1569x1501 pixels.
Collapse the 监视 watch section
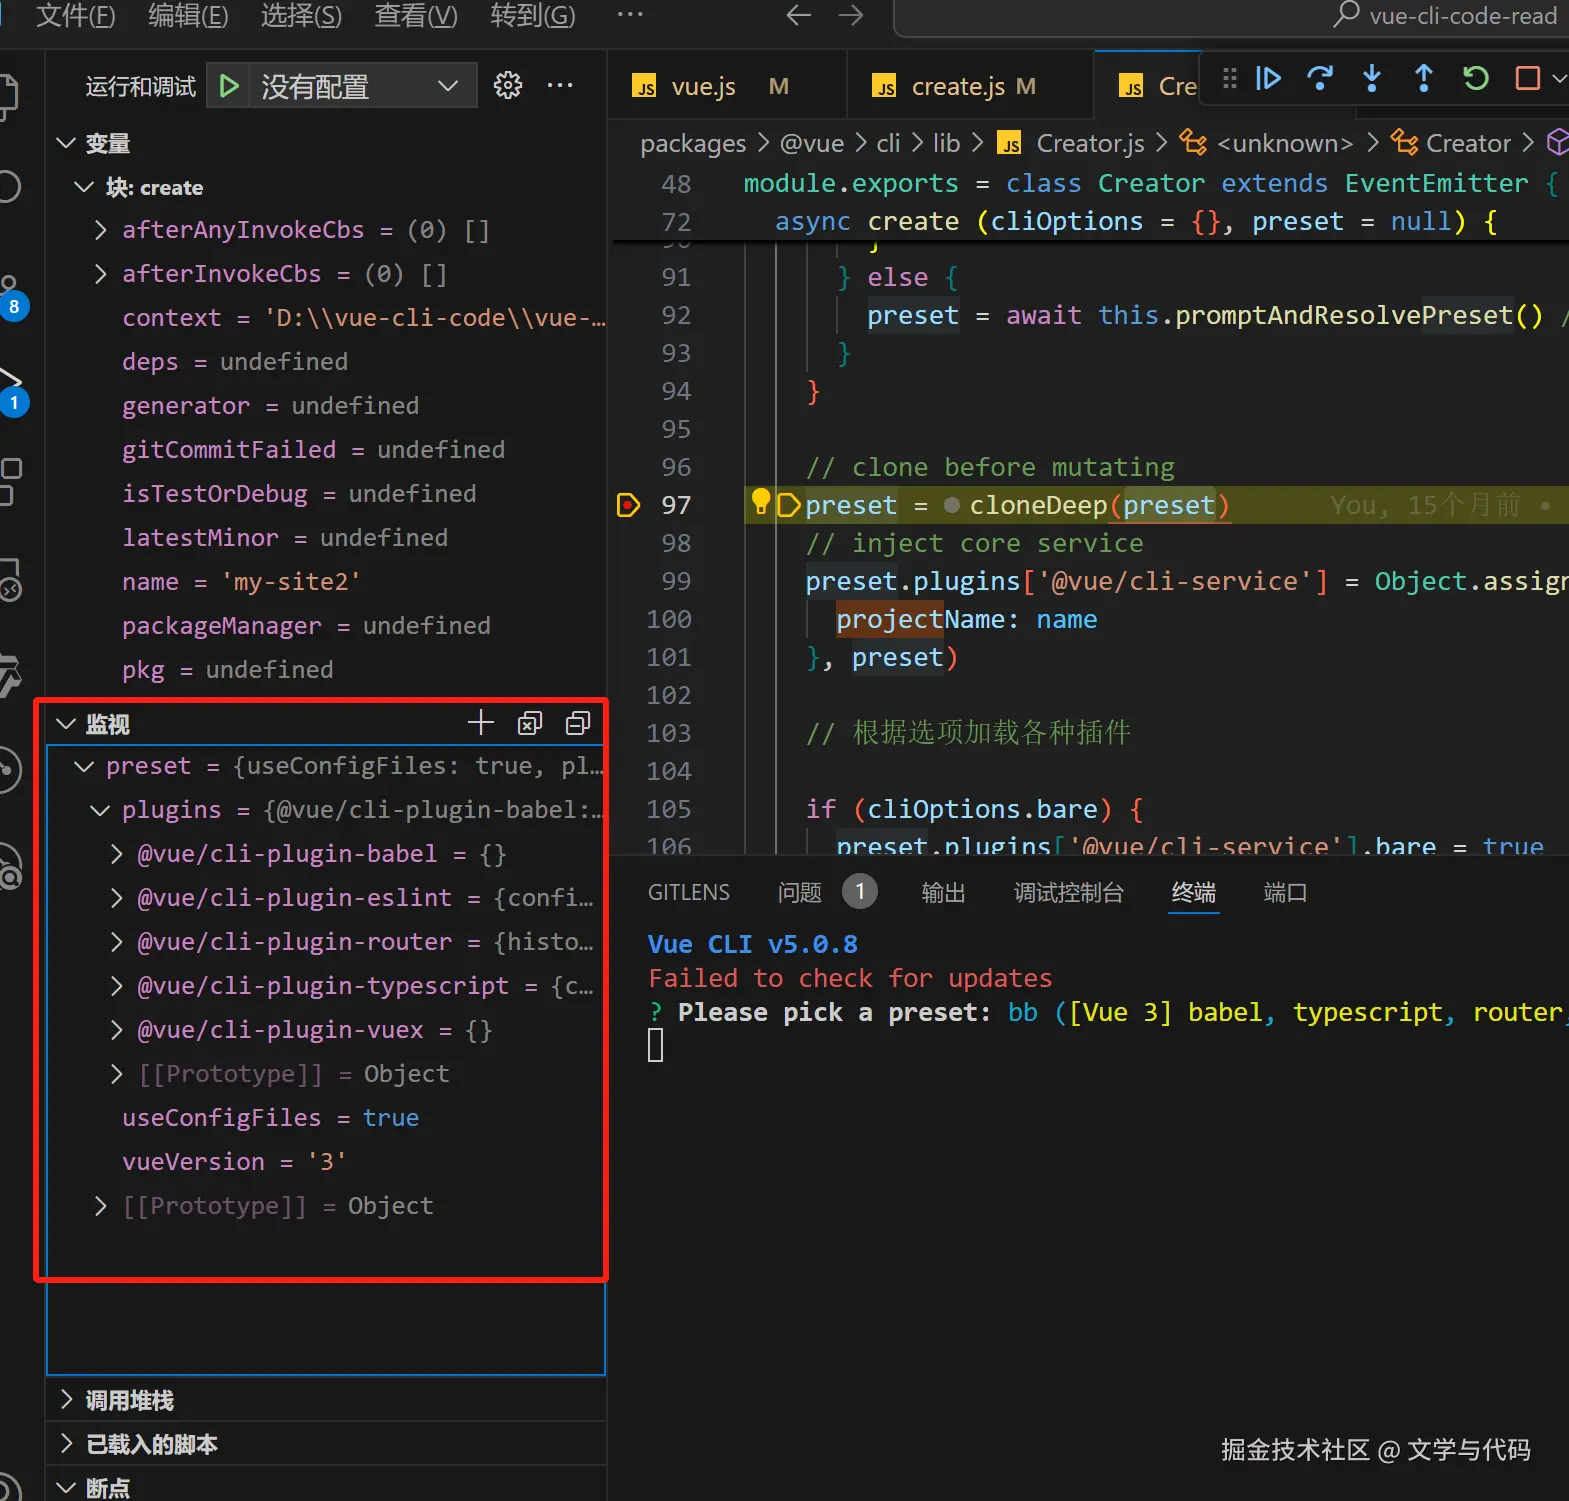coord(66,723)
